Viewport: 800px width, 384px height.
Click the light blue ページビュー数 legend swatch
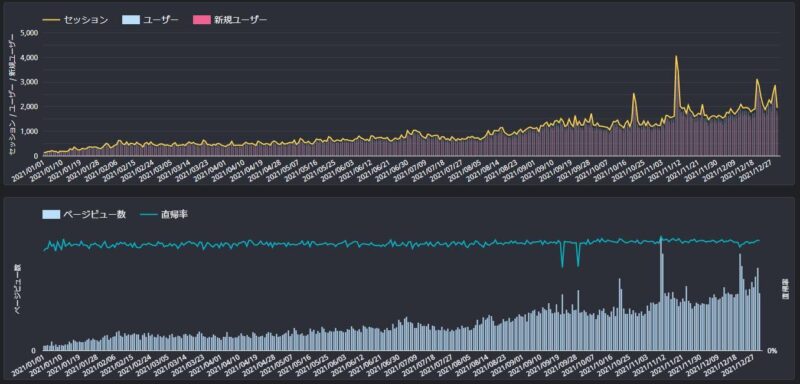51,215
